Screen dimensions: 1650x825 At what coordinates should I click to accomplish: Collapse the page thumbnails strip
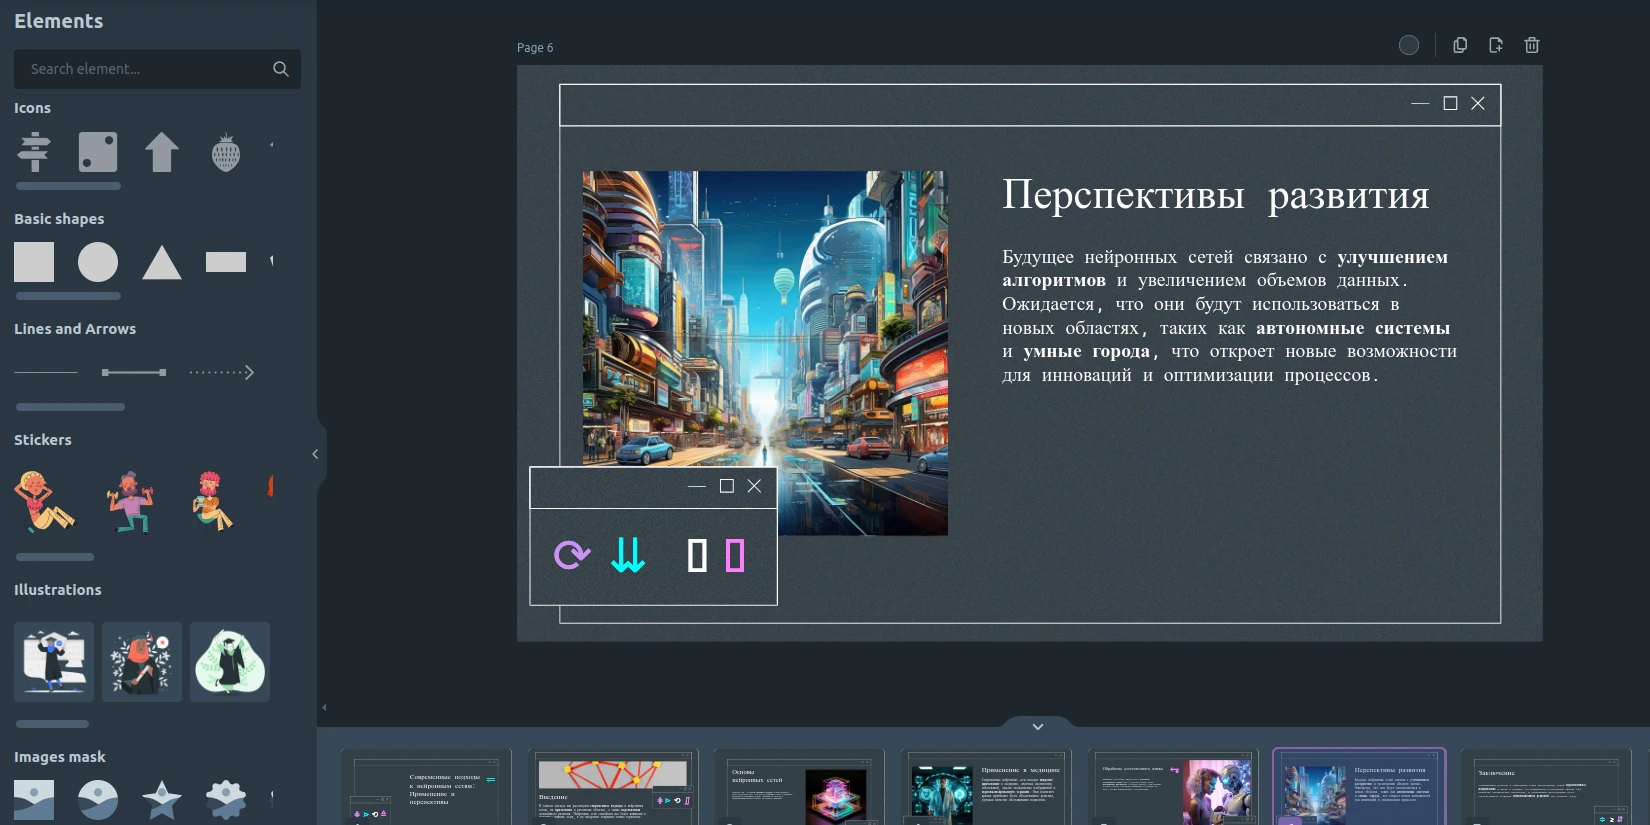1038,726
